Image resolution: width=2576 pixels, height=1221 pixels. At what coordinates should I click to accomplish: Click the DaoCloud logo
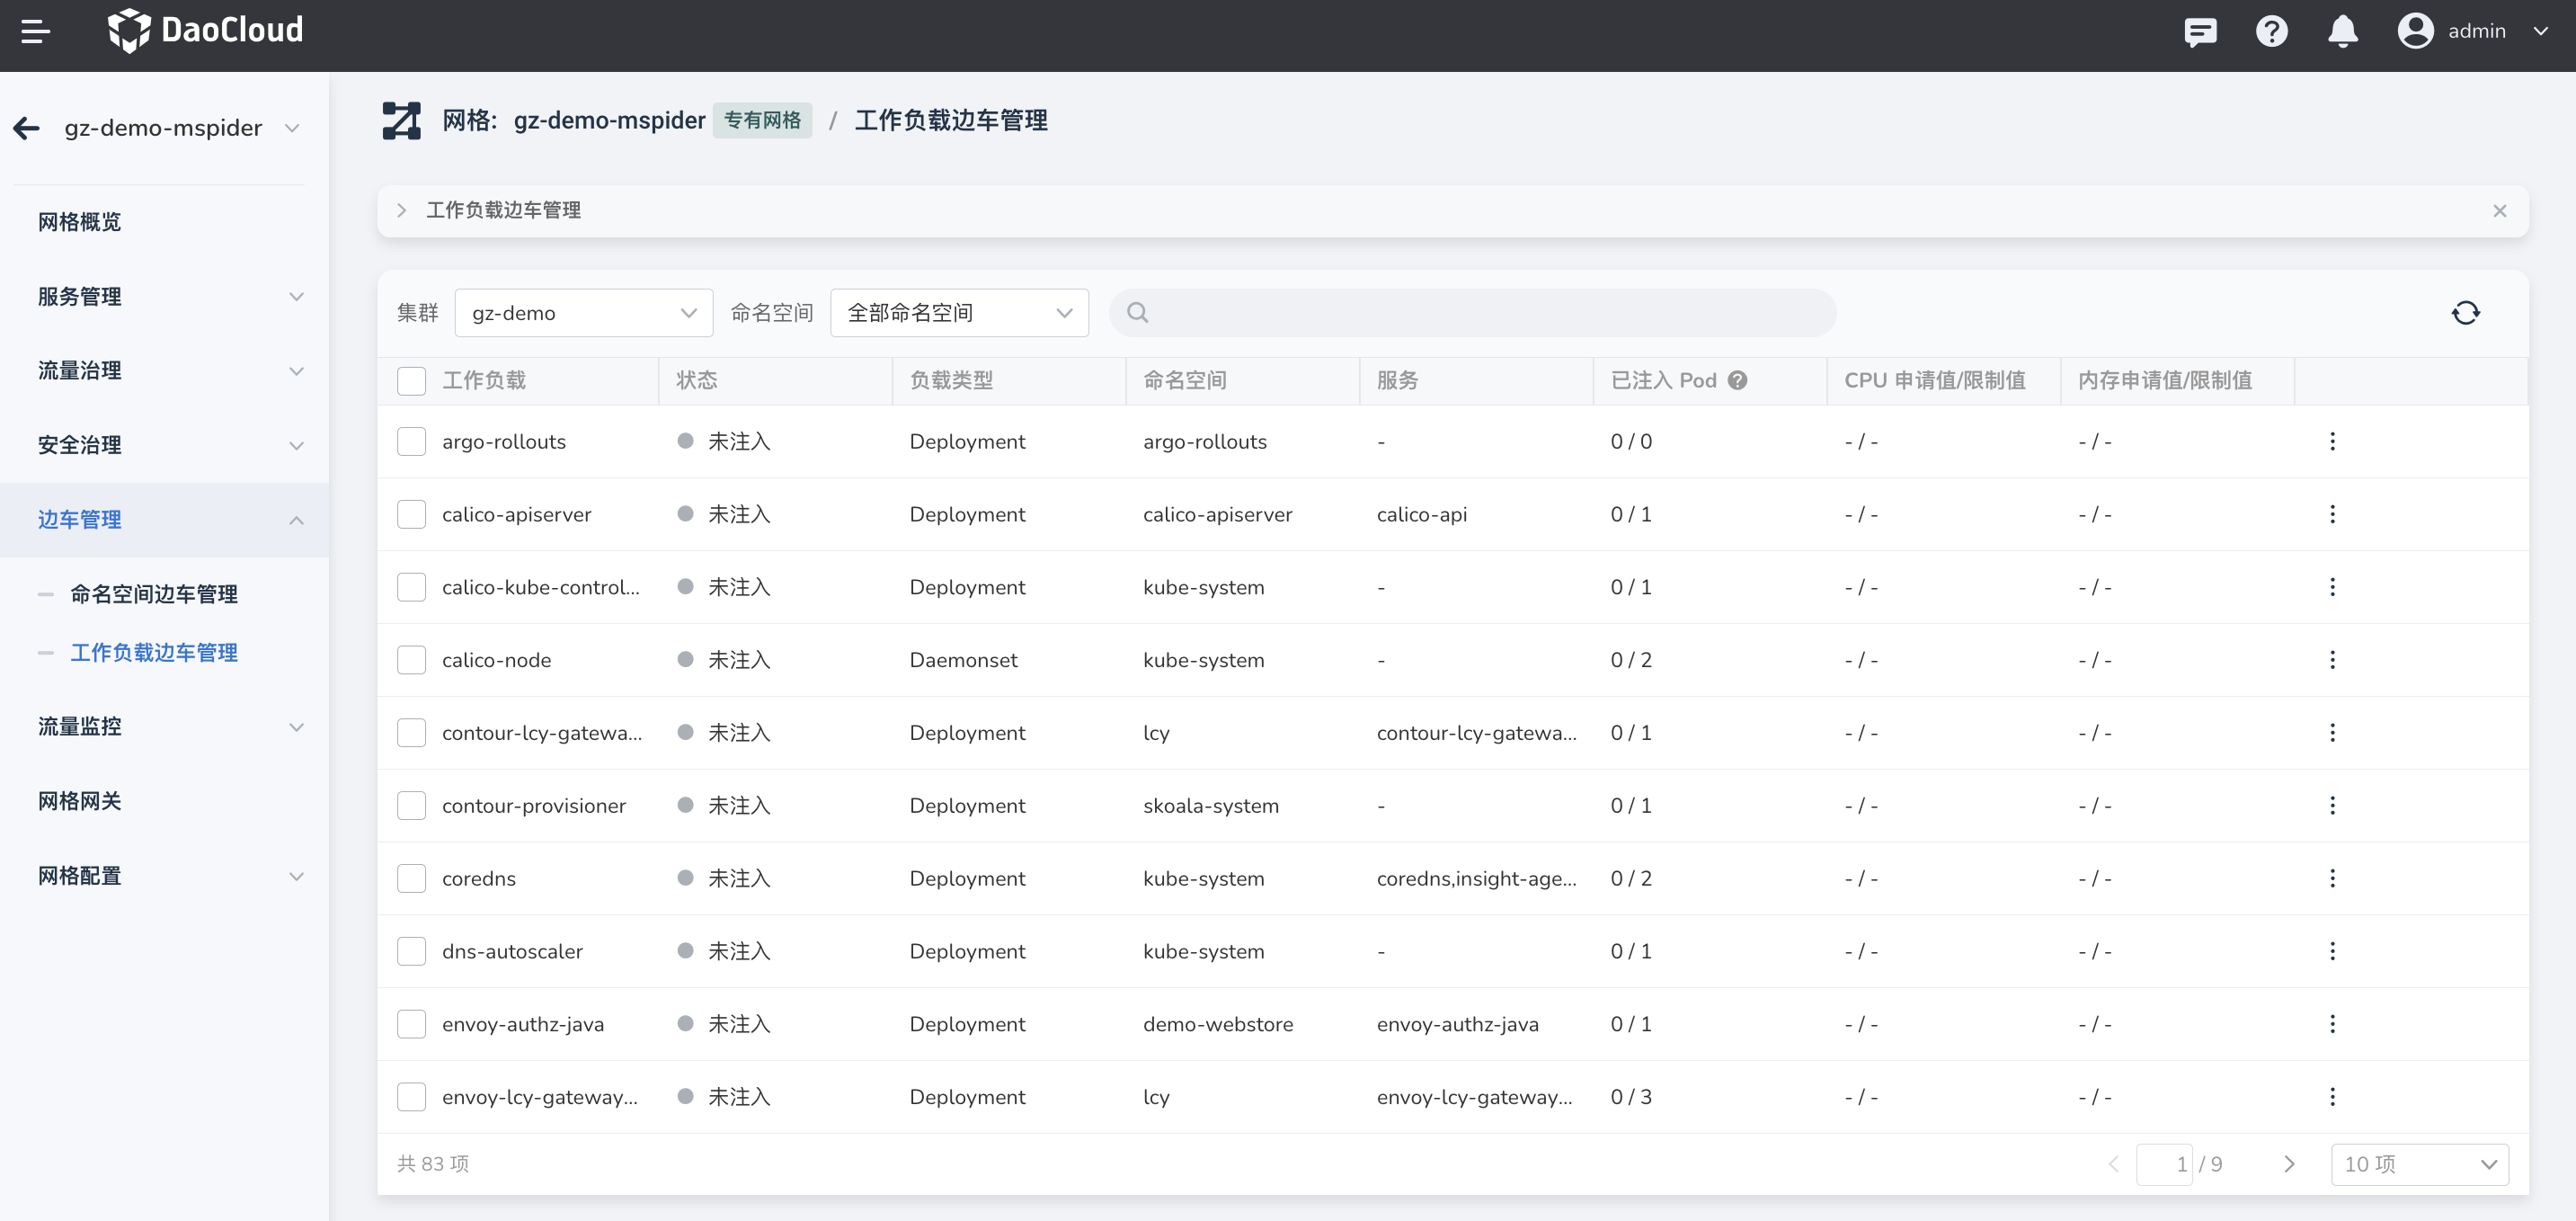tap(205, 30)
